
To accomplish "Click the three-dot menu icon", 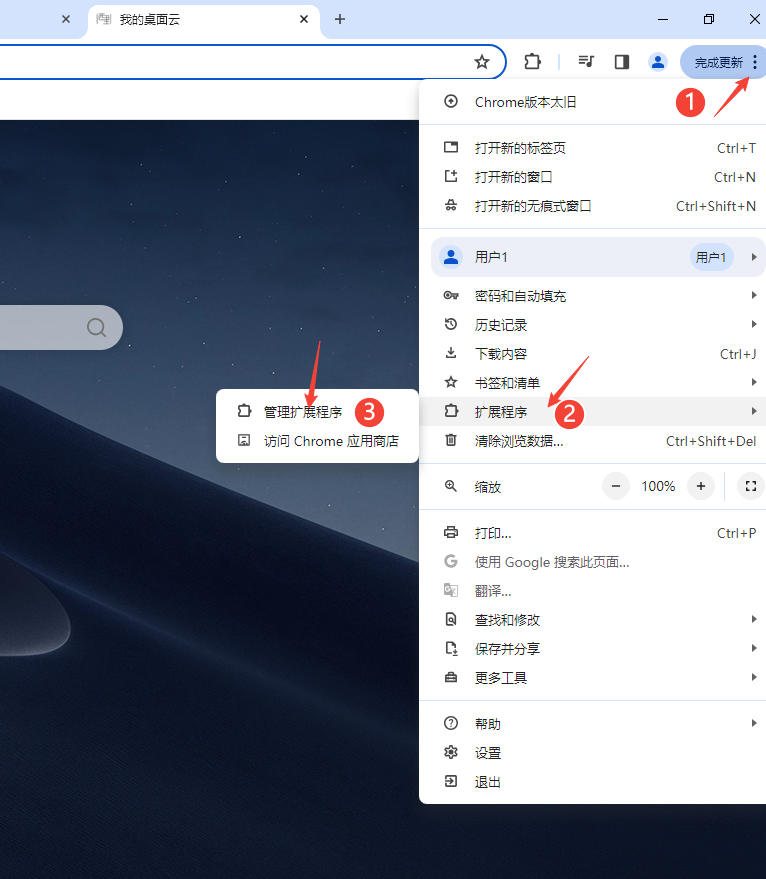I will (754, 62).
